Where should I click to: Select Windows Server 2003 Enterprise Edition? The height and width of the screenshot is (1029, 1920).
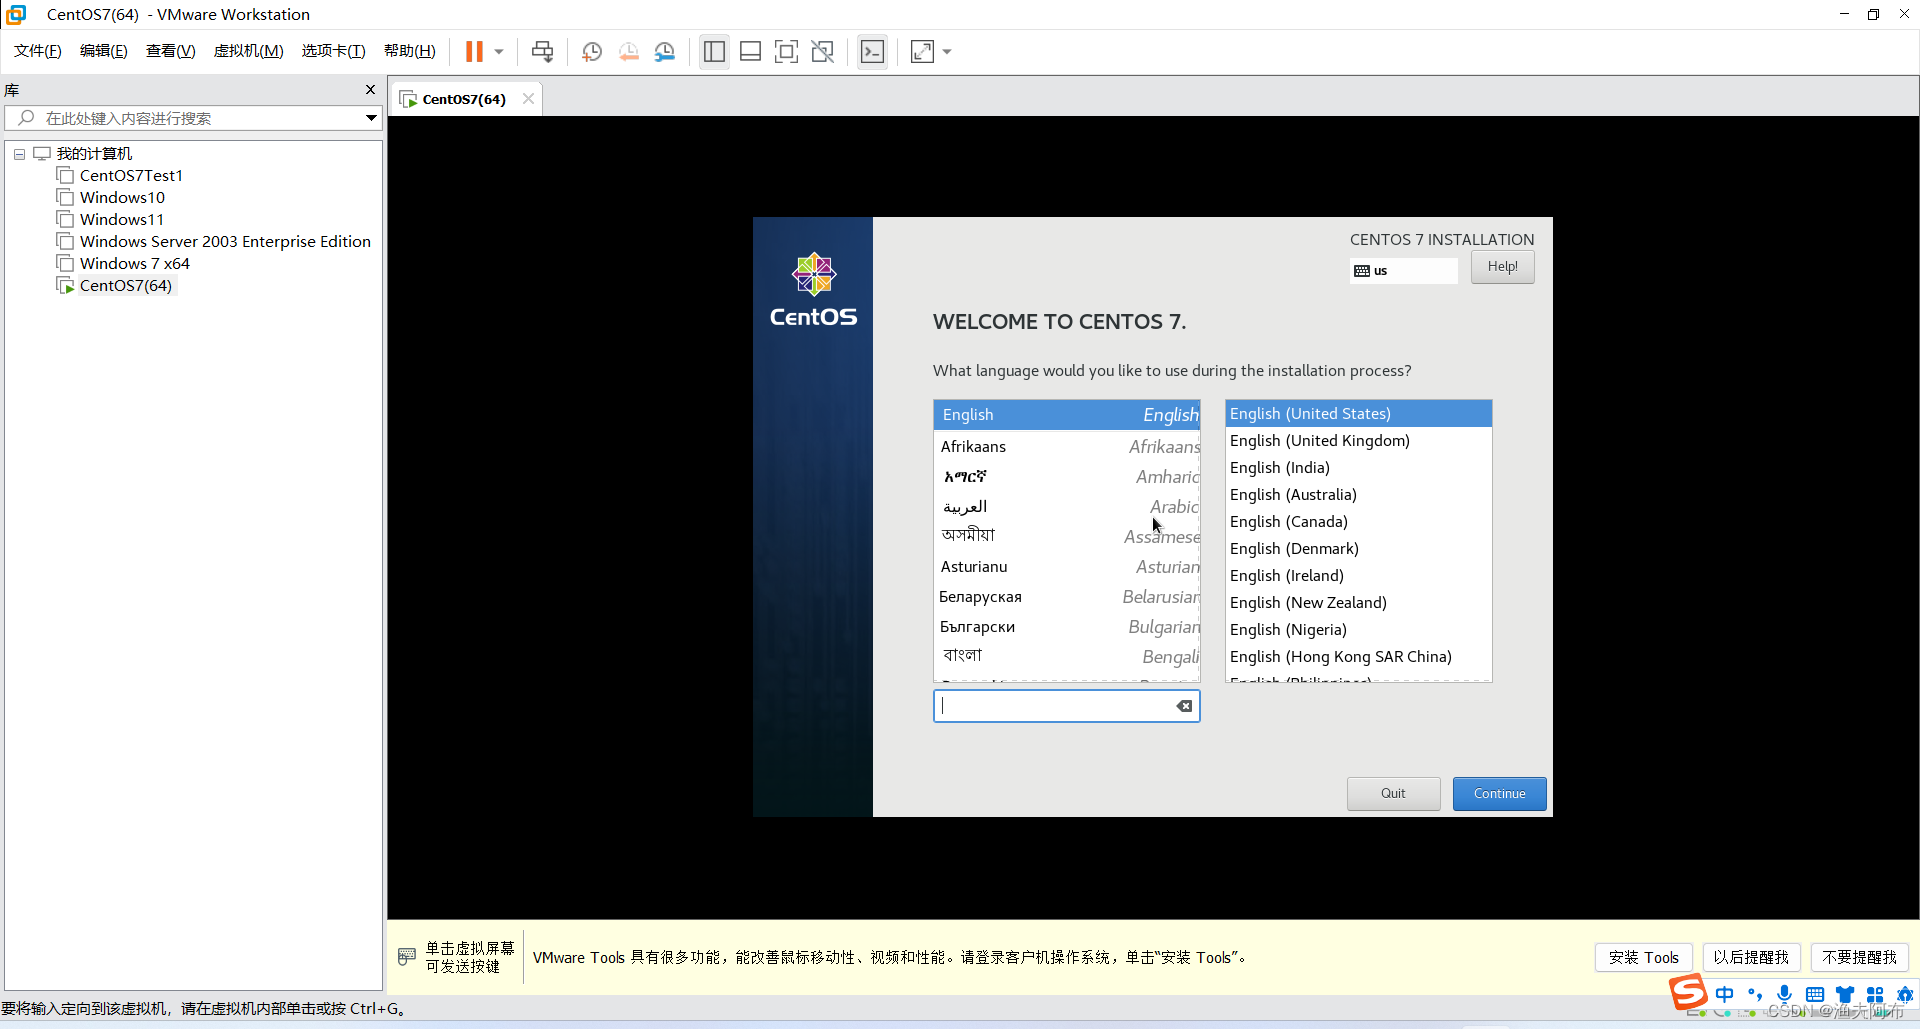click(x=225, y=241)
